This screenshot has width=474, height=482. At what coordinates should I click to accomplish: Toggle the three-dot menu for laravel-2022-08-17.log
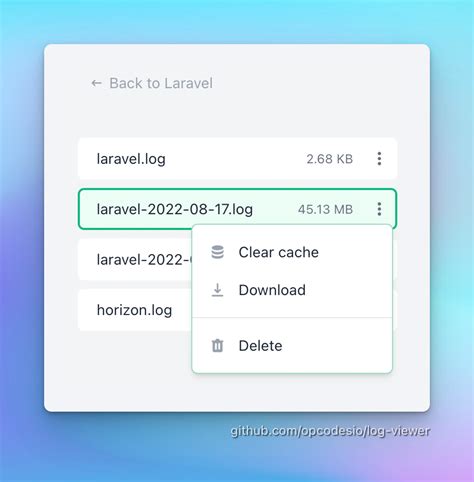[379, 209]
